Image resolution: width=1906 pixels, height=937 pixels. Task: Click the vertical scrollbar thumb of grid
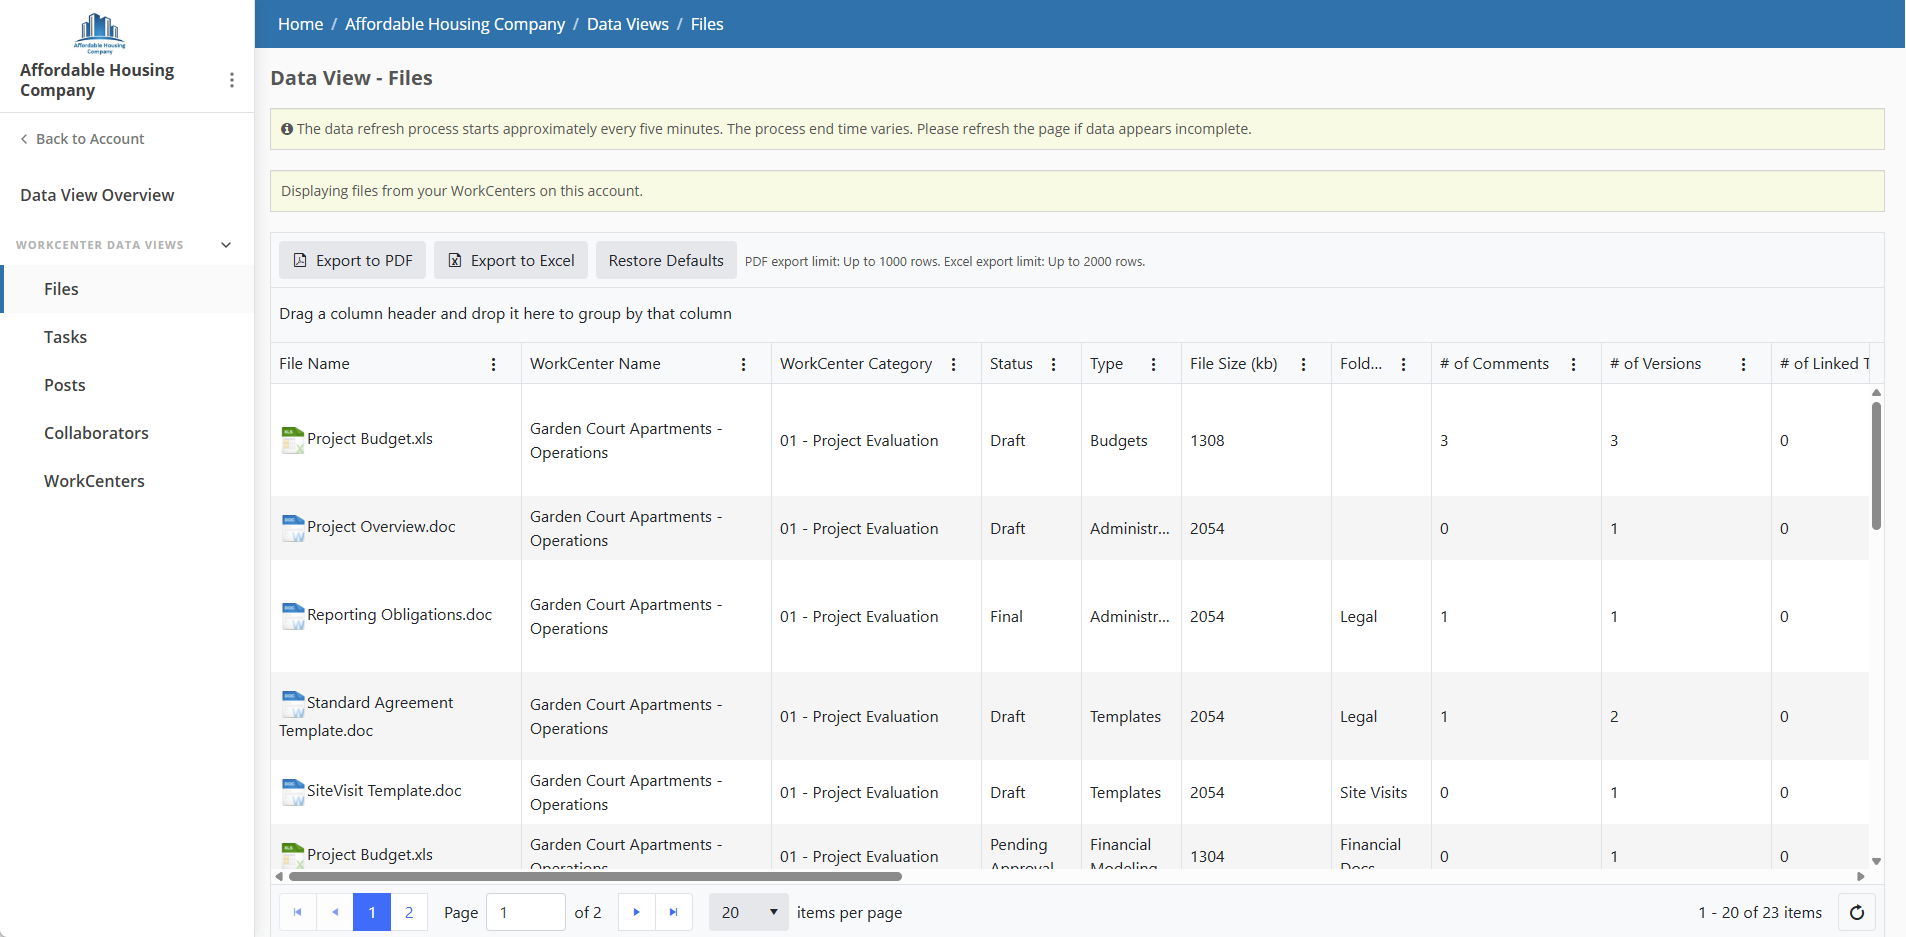coord(1876,466)
